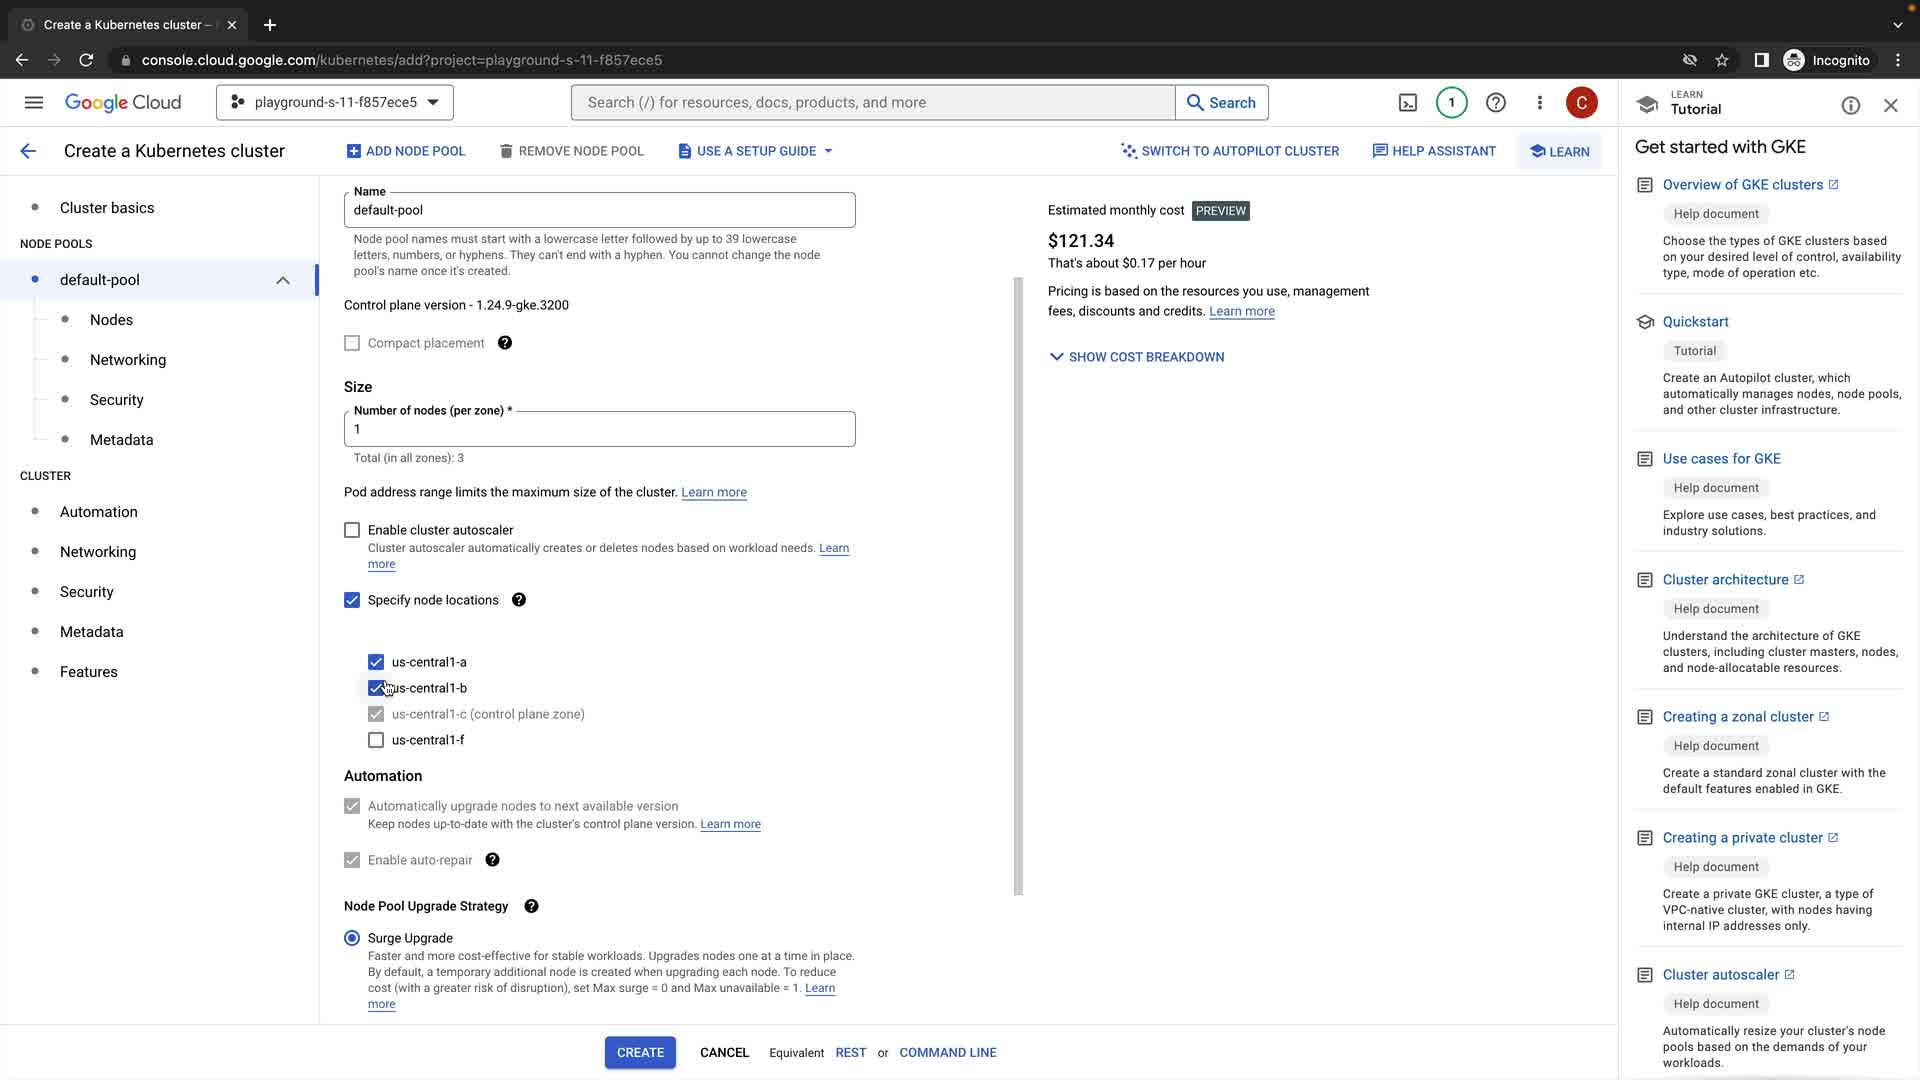Click the blue Create button
This screenshot has width=1920, height=1080.
pyautogui.click(x=640, y=1052)
